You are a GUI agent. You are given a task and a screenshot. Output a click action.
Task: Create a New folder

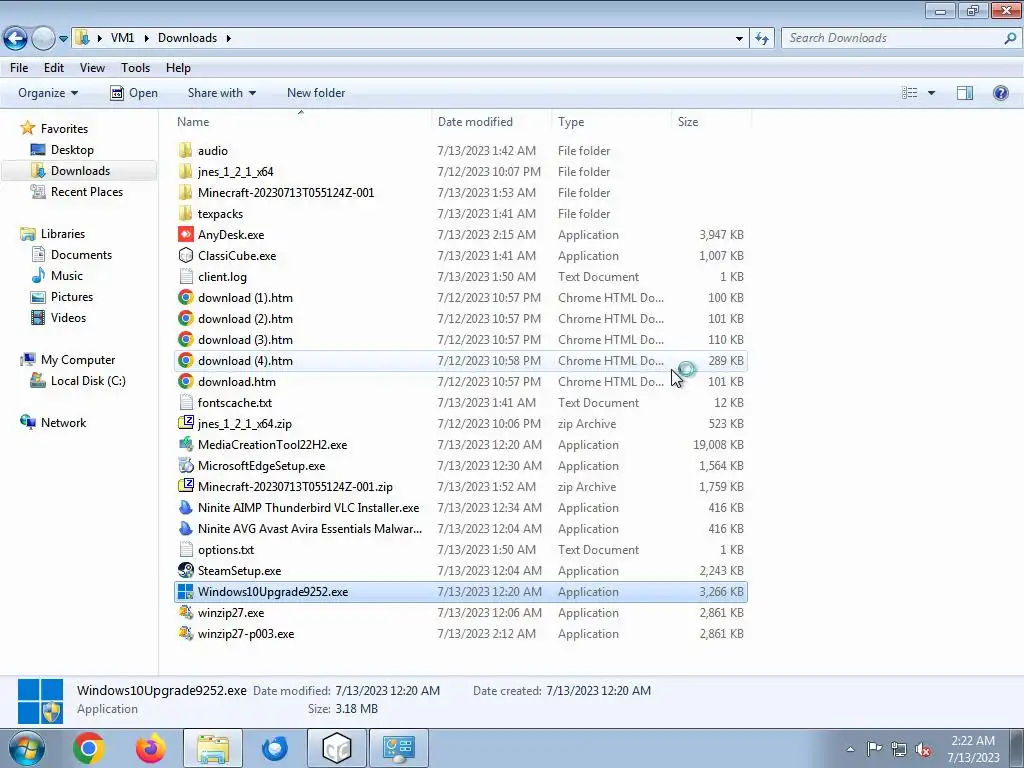[x=316, y=93]
